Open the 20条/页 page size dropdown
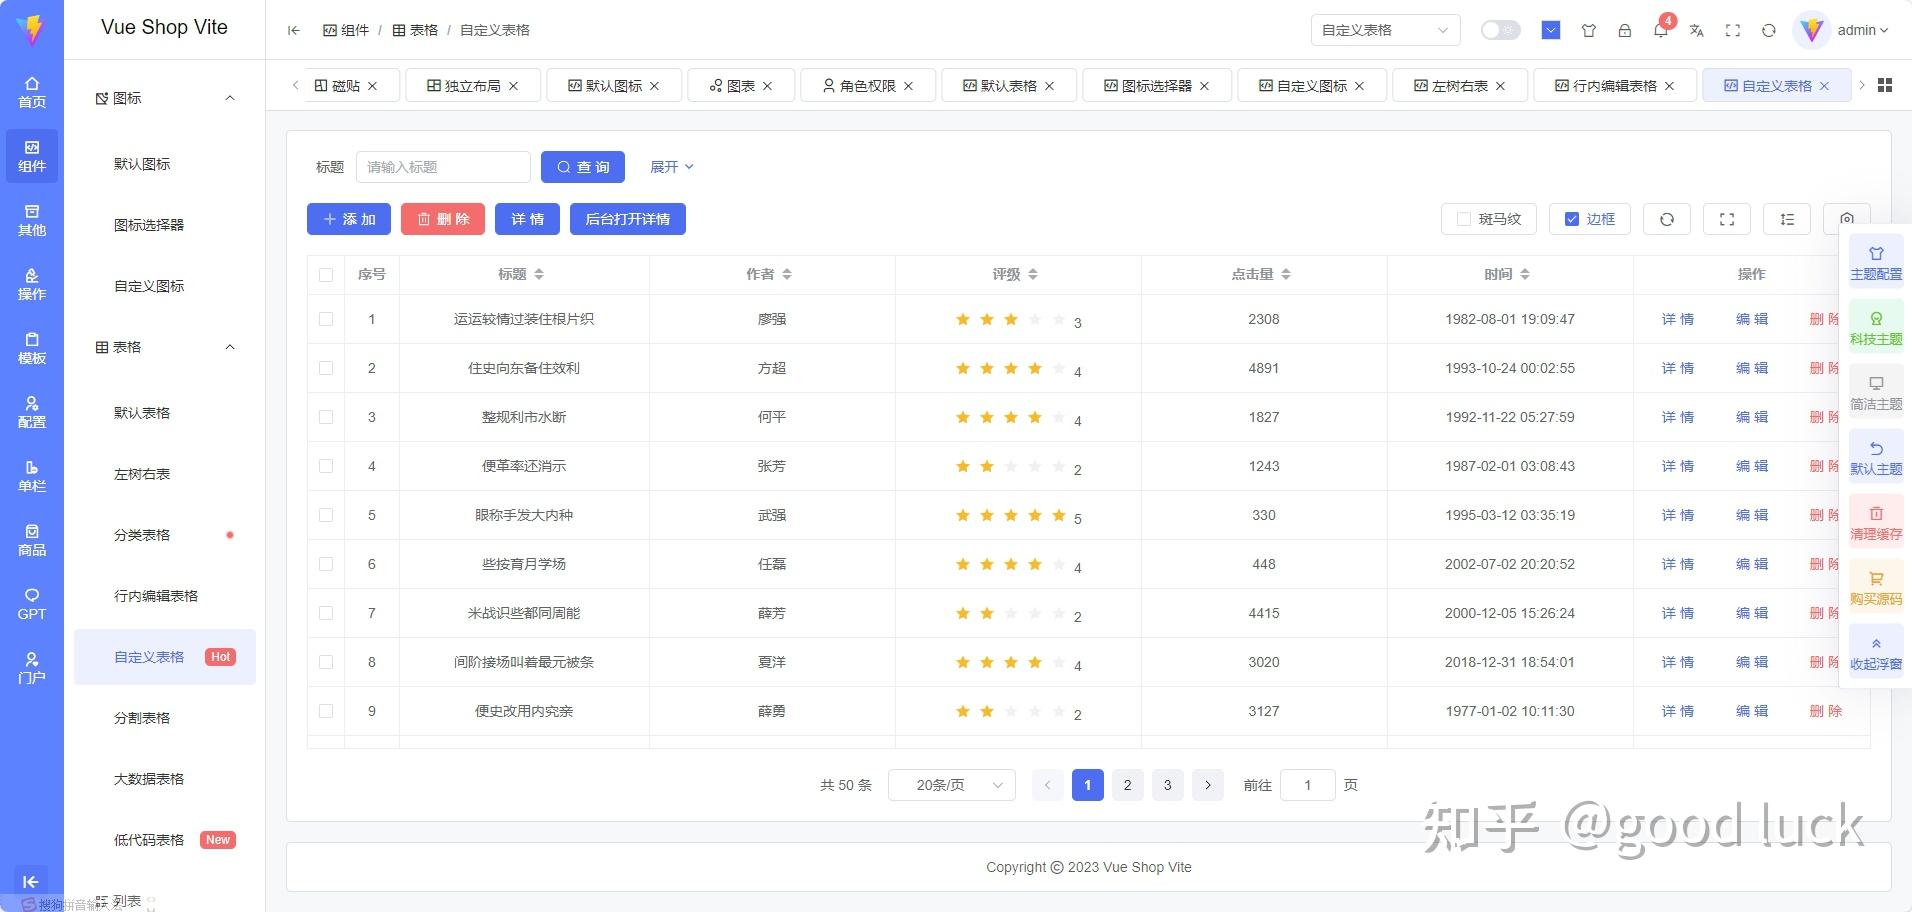 click(x=952, y=785)
